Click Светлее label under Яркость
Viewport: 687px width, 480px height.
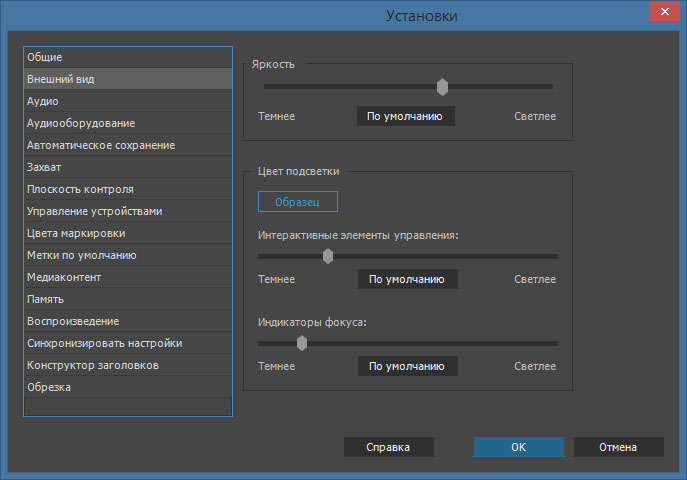pyautogui.click(x=535, y=116)
